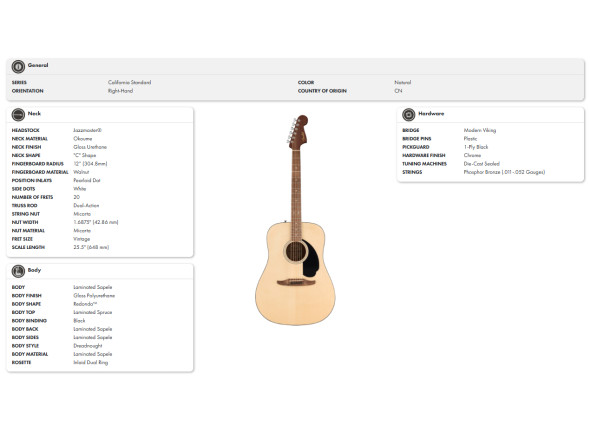Click the '1-Ply Black' pickguard value
Image resolution: width=590 pixels, height=434 pixels.
pyautogui.click(x=476, y=147)
